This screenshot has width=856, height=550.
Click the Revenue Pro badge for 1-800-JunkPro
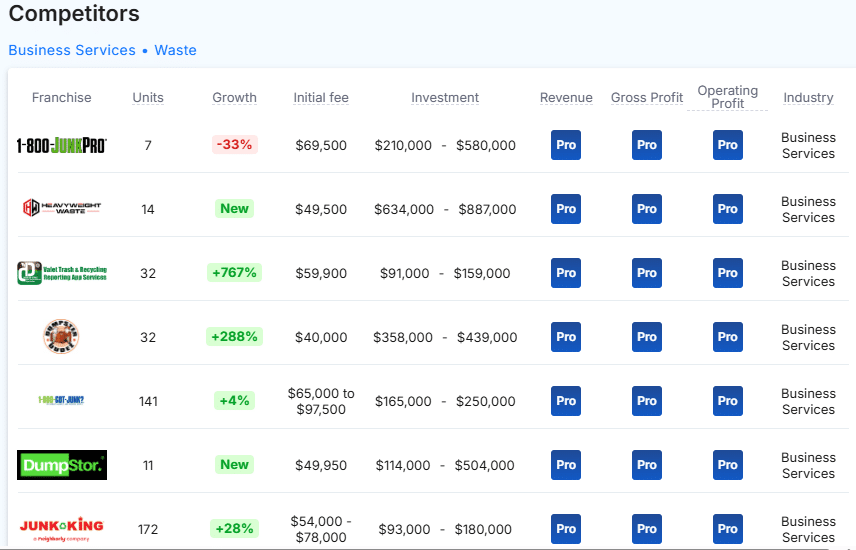click(x=566, y=145)
